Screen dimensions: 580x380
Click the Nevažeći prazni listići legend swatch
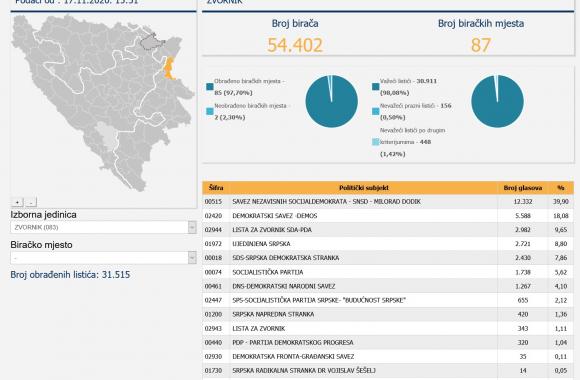[x=375, y=111]
